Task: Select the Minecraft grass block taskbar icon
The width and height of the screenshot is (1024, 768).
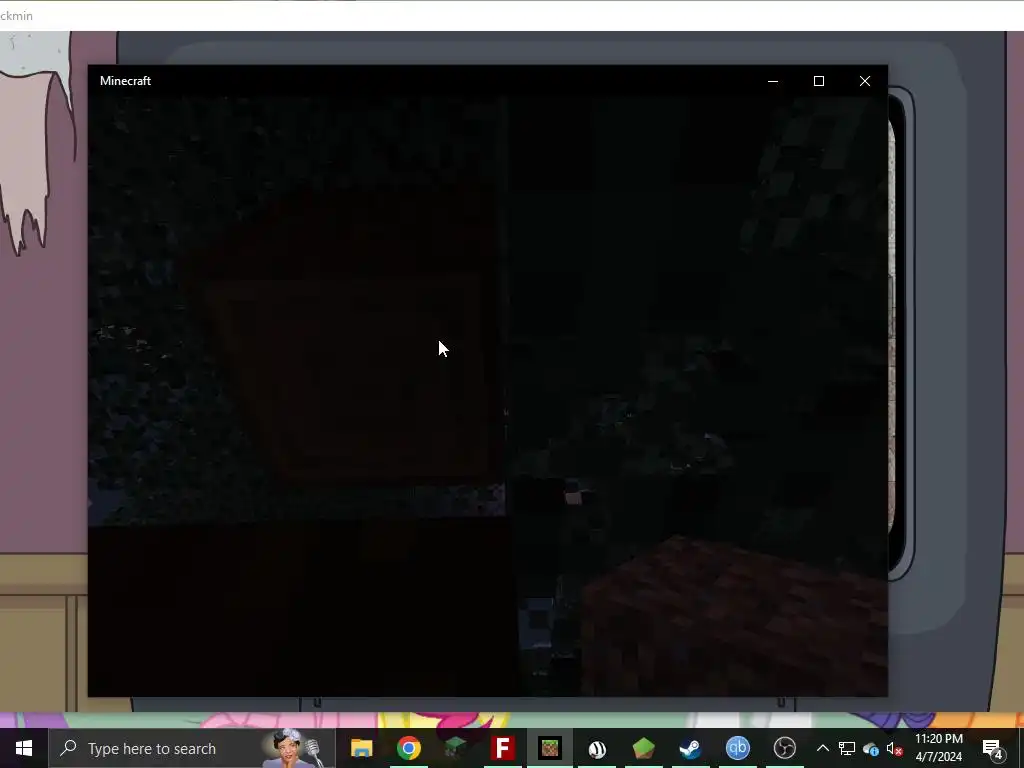Action: [x=550, y=748]
